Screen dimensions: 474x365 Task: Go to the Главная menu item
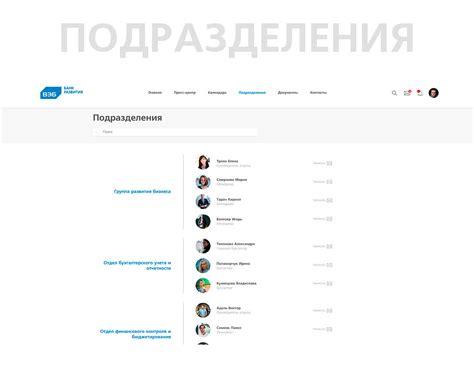pos(155,93)
